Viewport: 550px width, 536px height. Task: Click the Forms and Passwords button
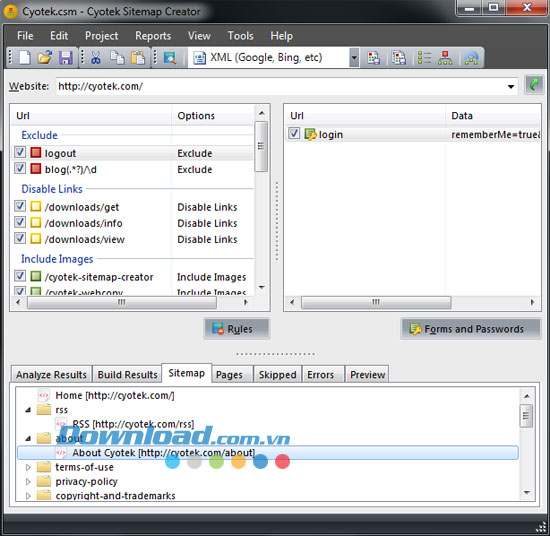point(471,329)
